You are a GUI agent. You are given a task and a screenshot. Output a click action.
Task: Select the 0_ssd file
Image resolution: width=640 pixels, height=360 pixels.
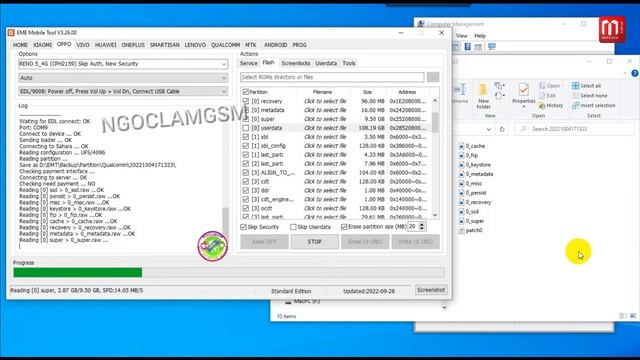coord(468,211)
